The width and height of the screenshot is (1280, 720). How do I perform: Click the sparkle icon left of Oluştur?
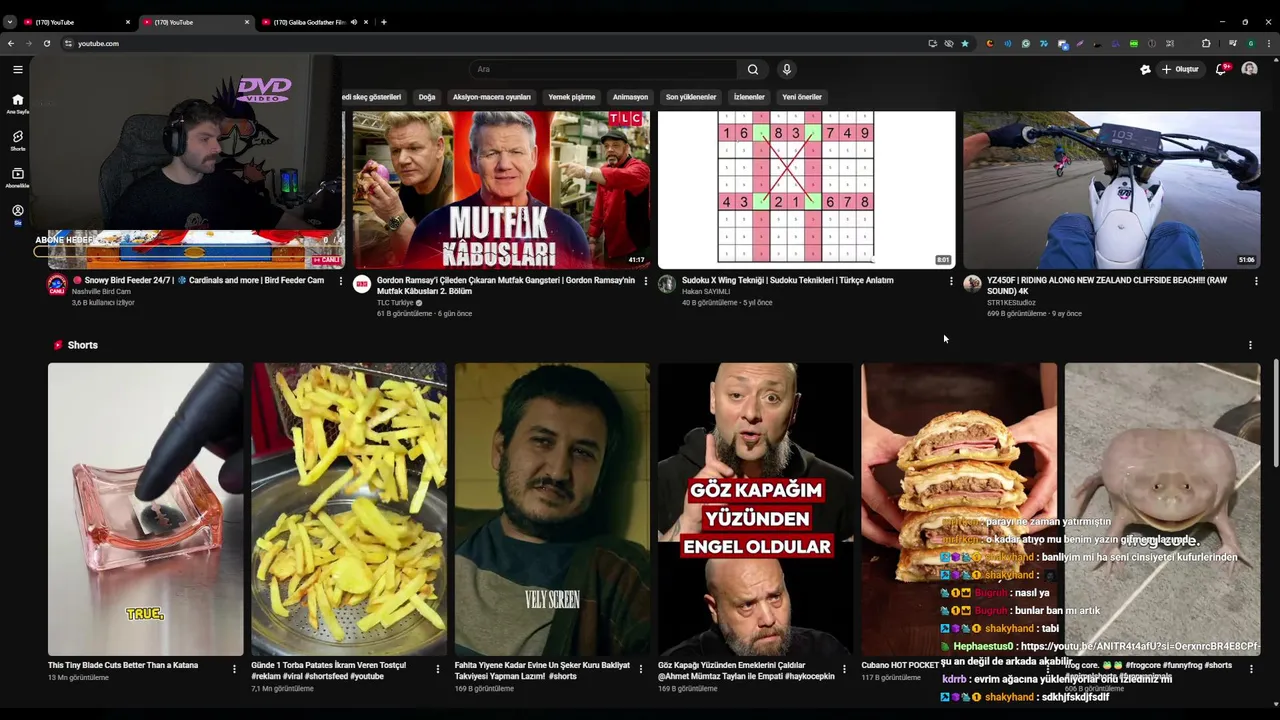click(x=1145, y=69)
